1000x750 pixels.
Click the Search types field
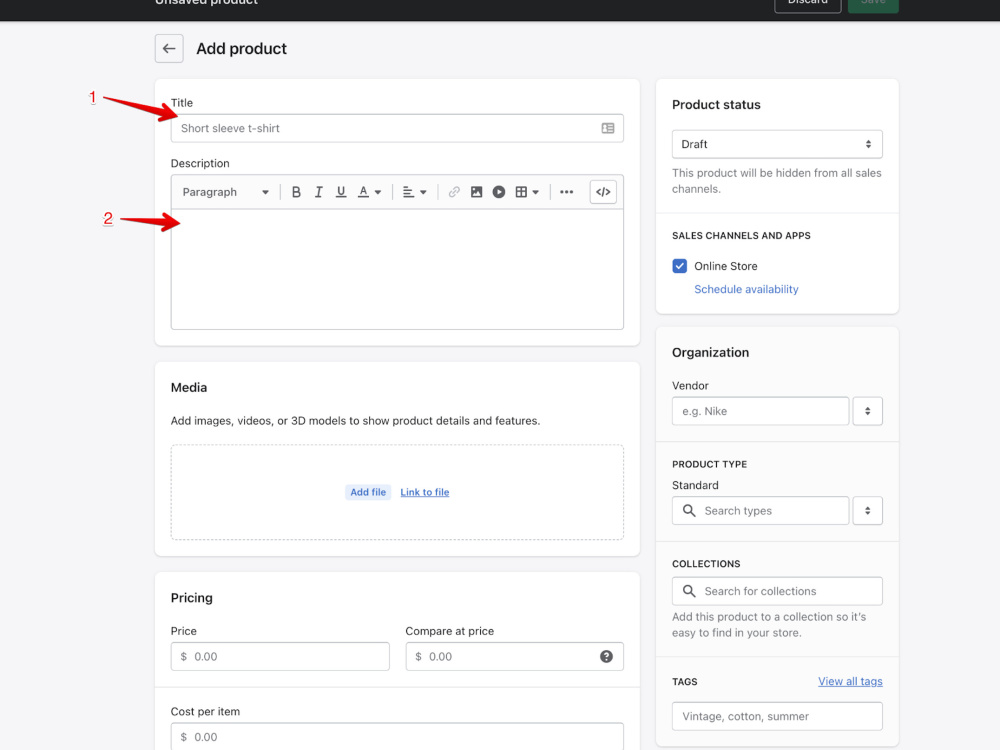[760, 511]
